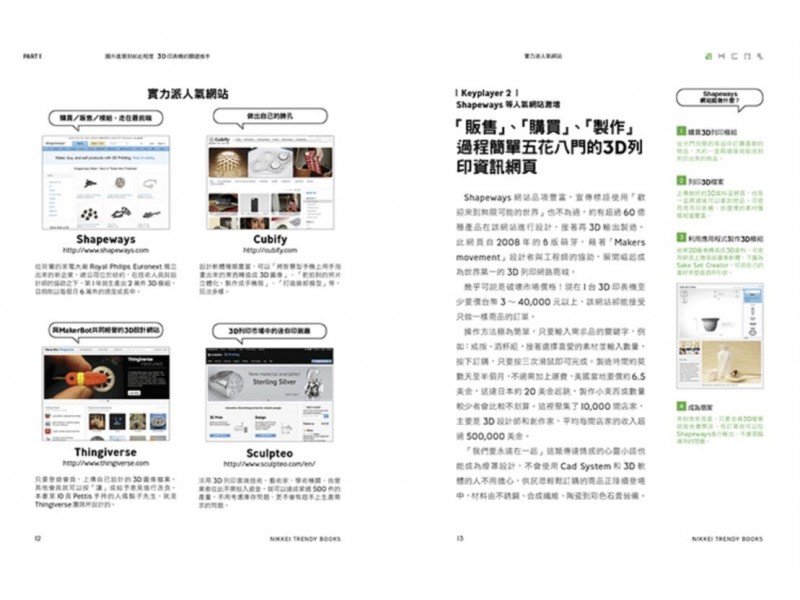Click "NIKKEI TRENDY BOOKS" on page 13
Image resolution: width=800 pixels, height=600 pixels.
pos(727,539)
